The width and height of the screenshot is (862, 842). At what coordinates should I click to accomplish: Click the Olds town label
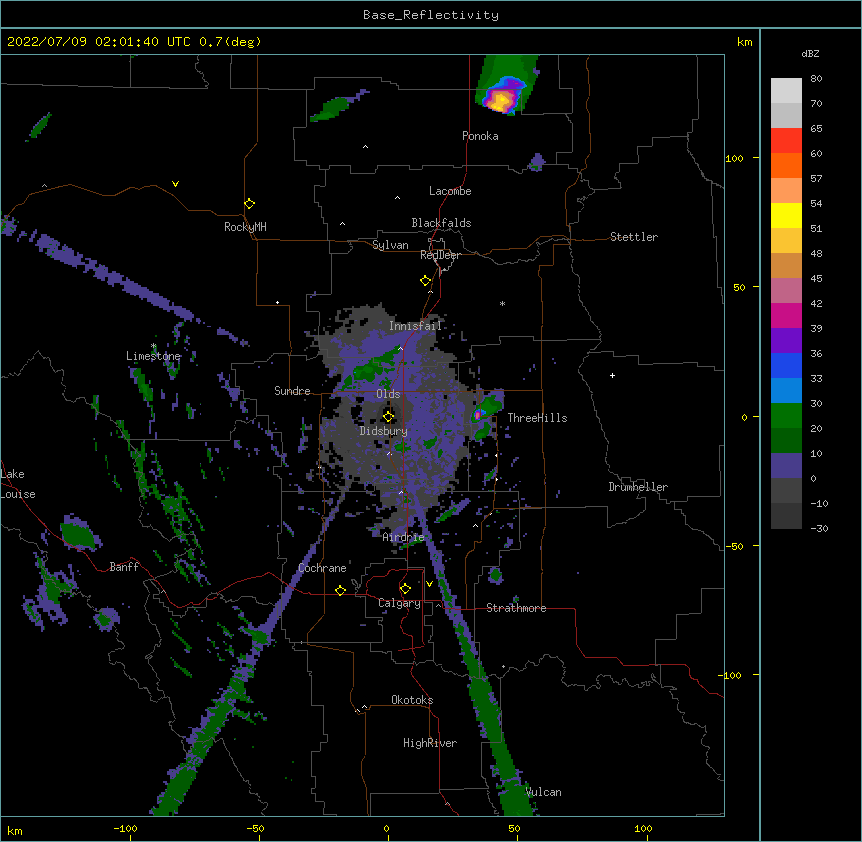[x=388, y=394]
